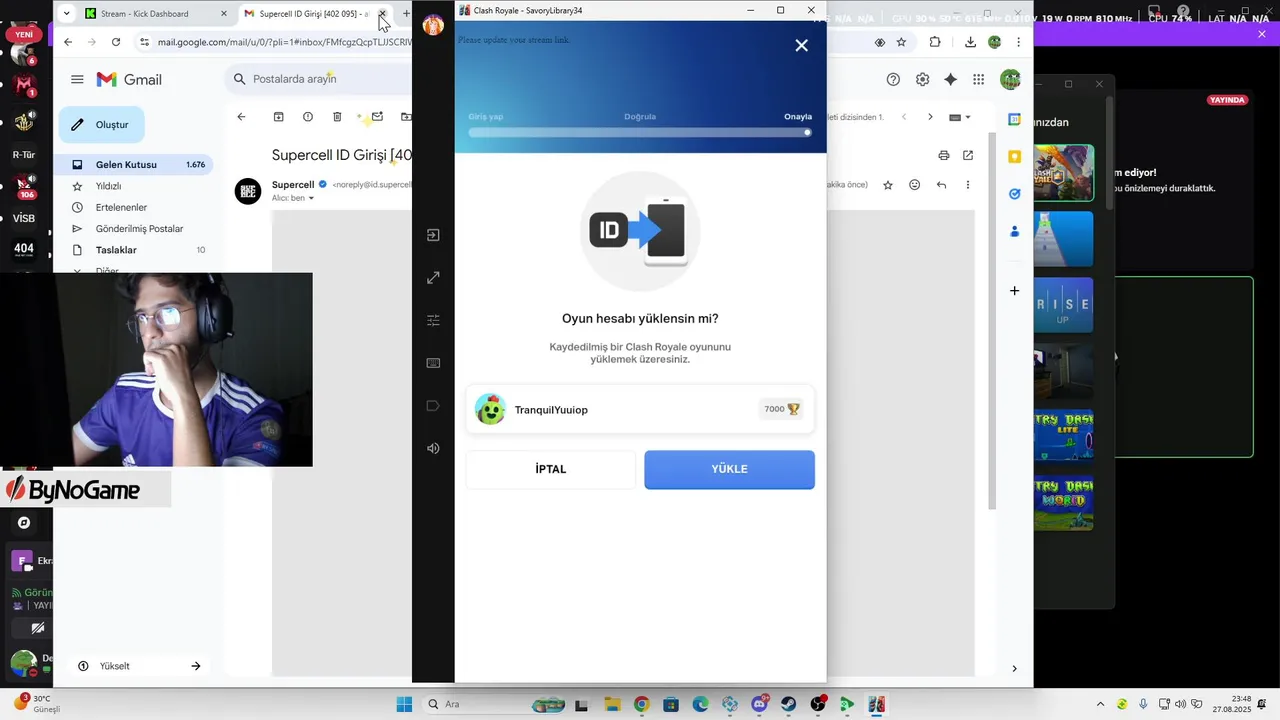The height and width of the screenshot is (720, 1280).
Task: Click the İPTAL button
Action: [550, 469]
